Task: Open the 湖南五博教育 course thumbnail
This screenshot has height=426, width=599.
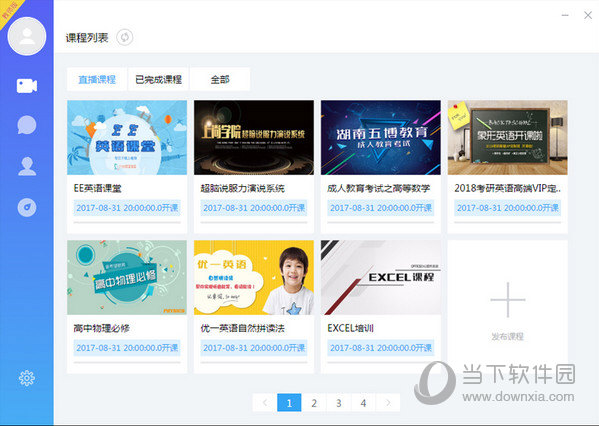Action: (x=381, y=138)
